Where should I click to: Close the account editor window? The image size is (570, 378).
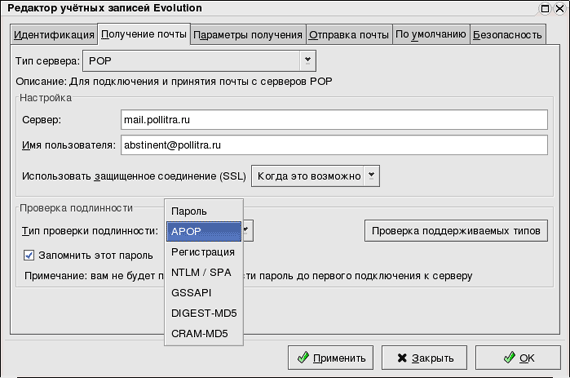click(x=560, y=8)
